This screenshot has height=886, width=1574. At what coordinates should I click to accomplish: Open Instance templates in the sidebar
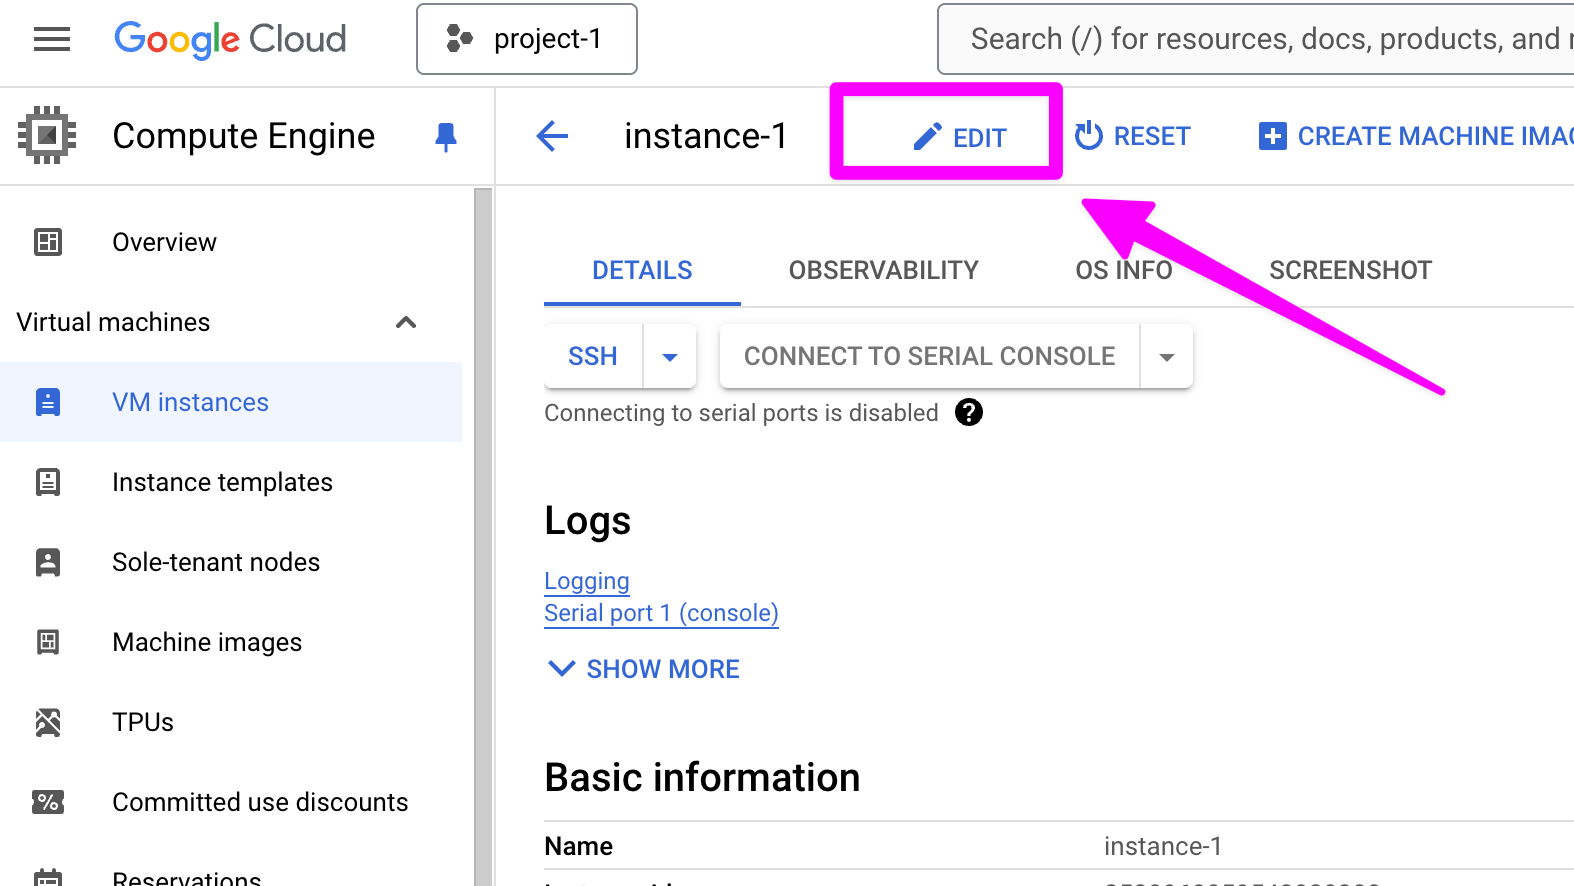click(x=231, y=482)
